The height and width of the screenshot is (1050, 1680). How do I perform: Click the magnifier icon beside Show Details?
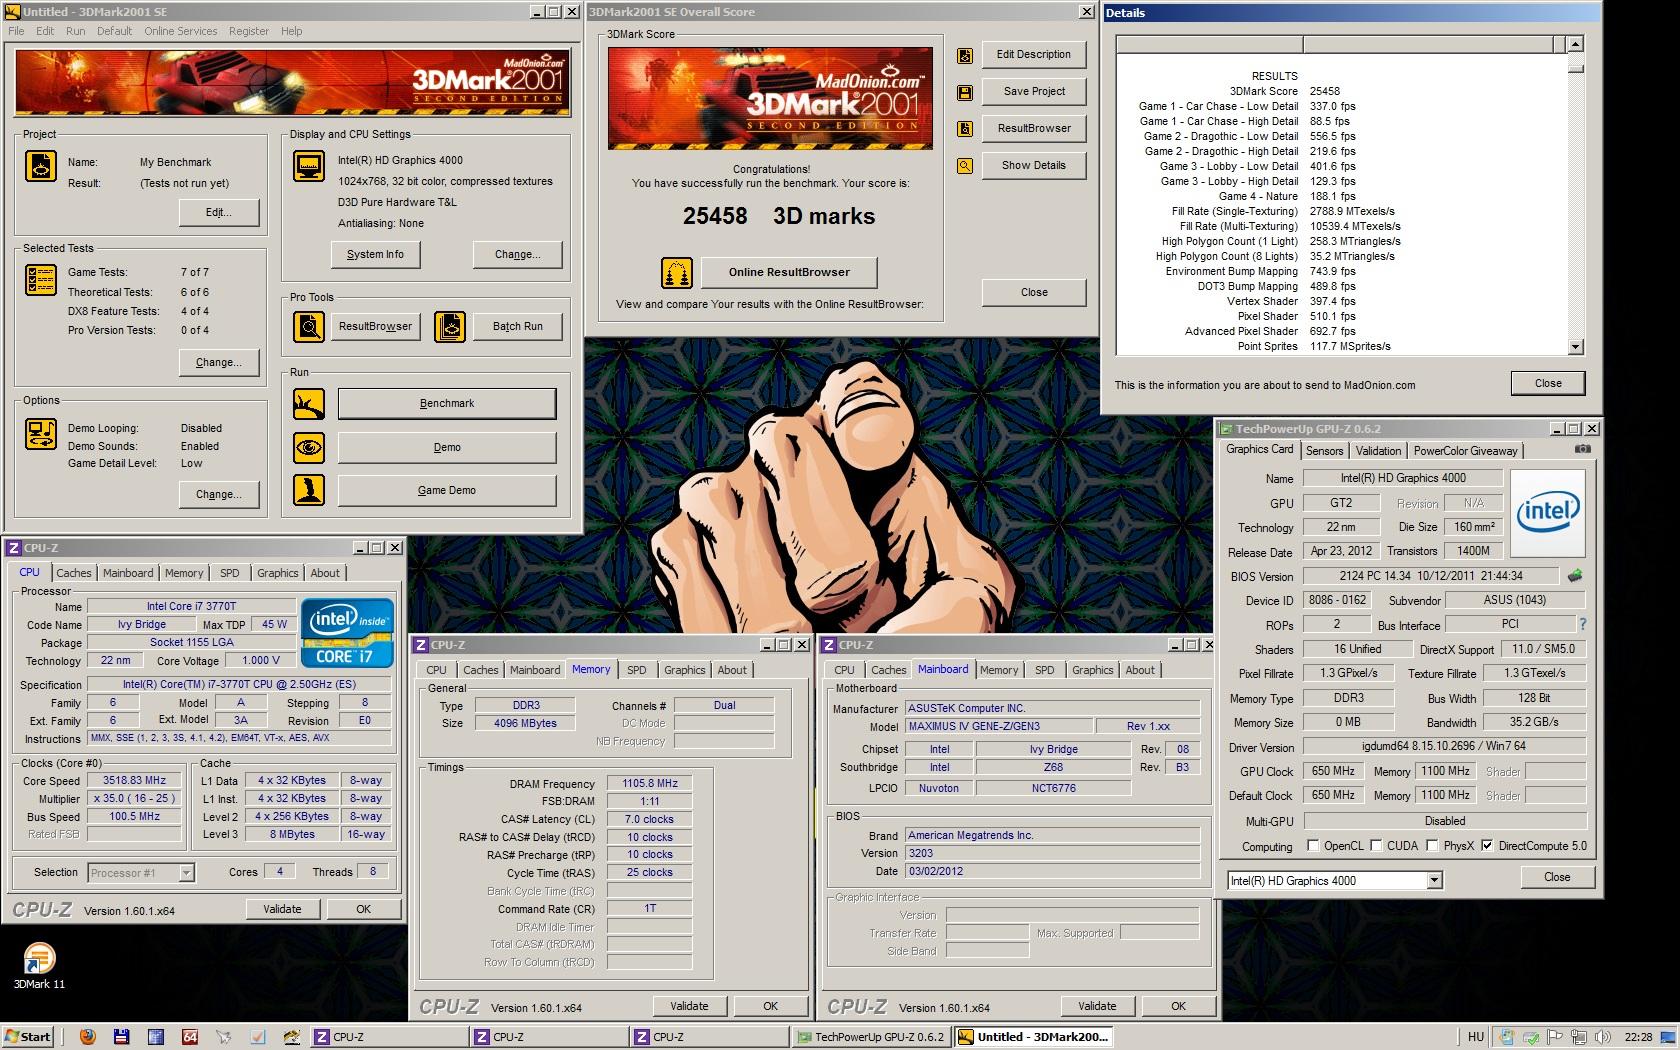965,166
